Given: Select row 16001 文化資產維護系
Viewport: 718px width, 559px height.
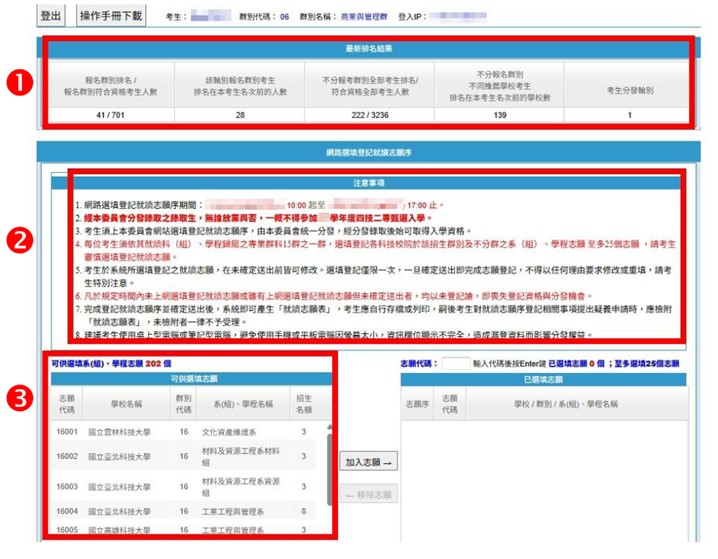Looking at the screenshot, I should click(x=190, y=433).
